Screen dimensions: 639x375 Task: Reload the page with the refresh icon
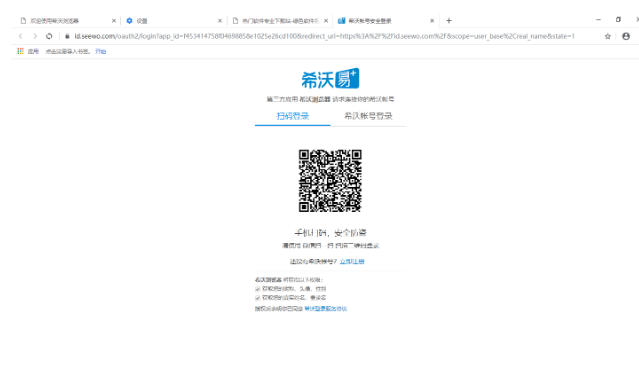coord(49,36)
